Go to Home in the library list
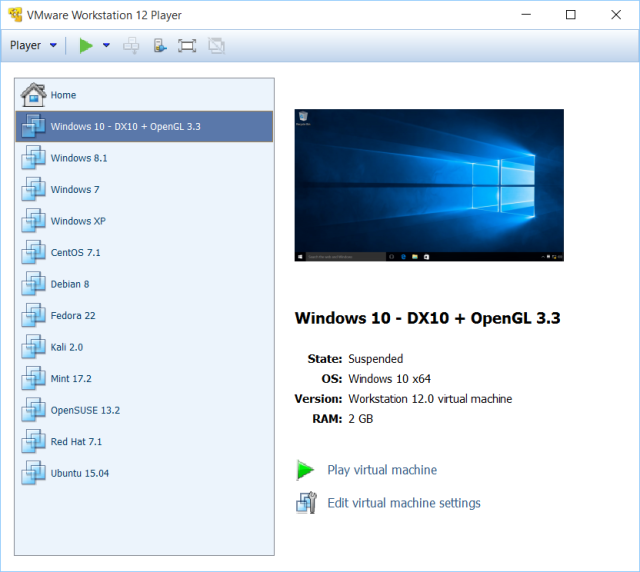Image resolution: width=640 pixels, height=572 pixels. pos(63,95)
